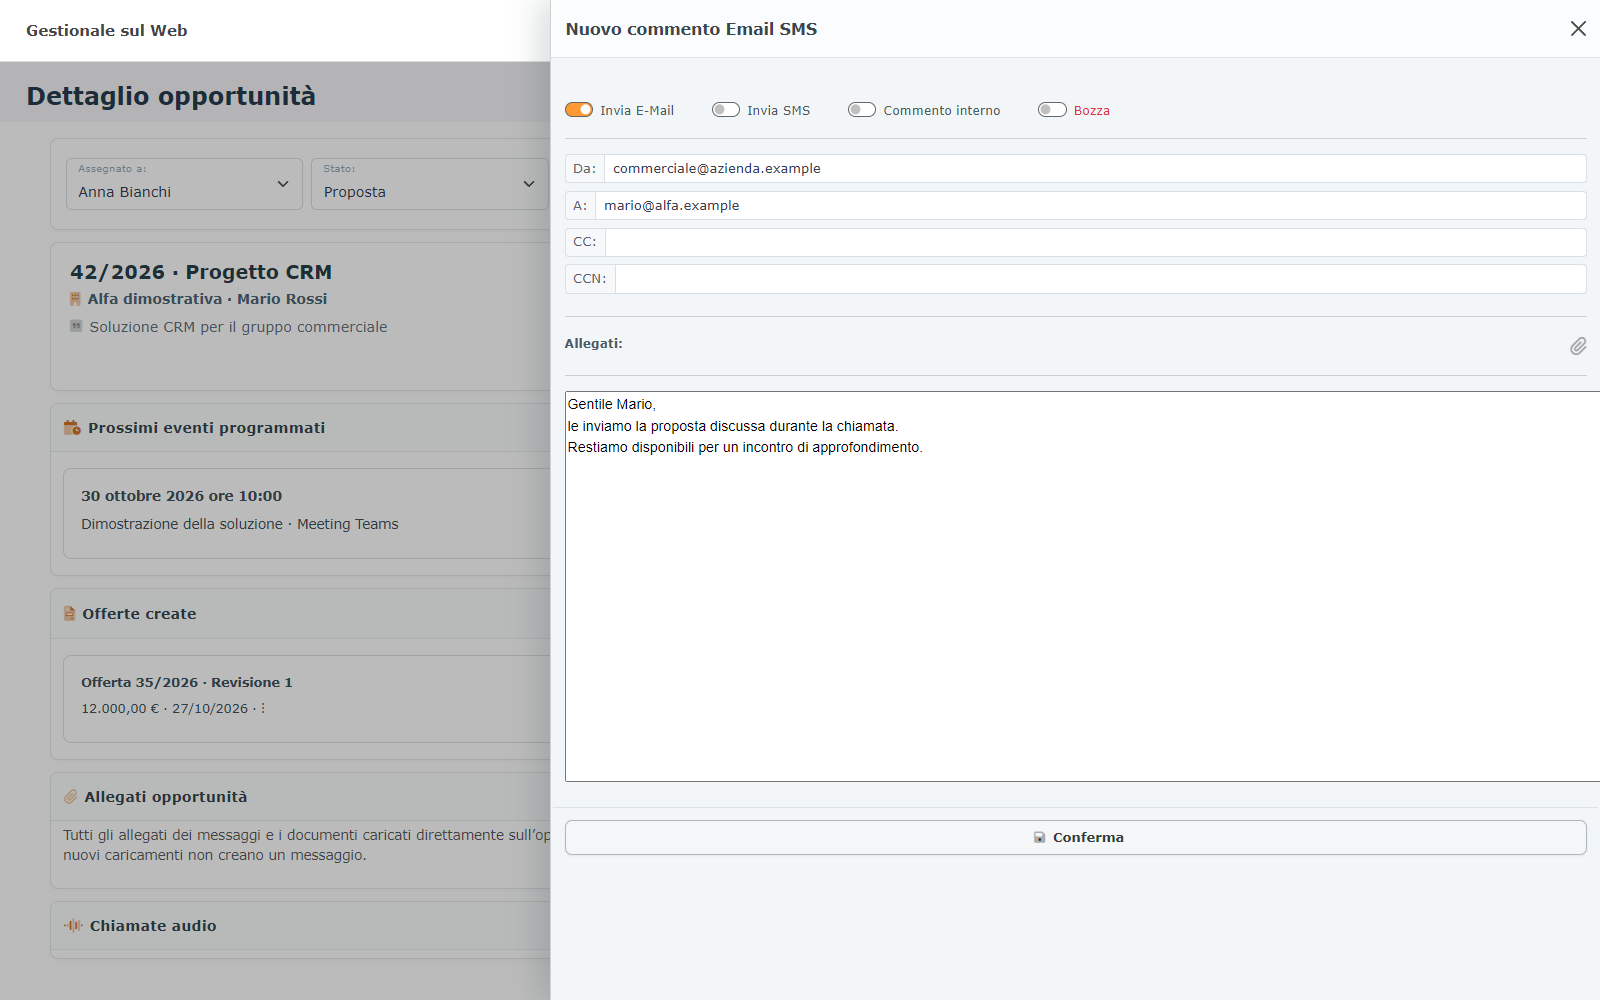This screenshot has height=1000, width=1600.
Task: Click the document icon beside Offerte create
Action: tap(69, 614)
